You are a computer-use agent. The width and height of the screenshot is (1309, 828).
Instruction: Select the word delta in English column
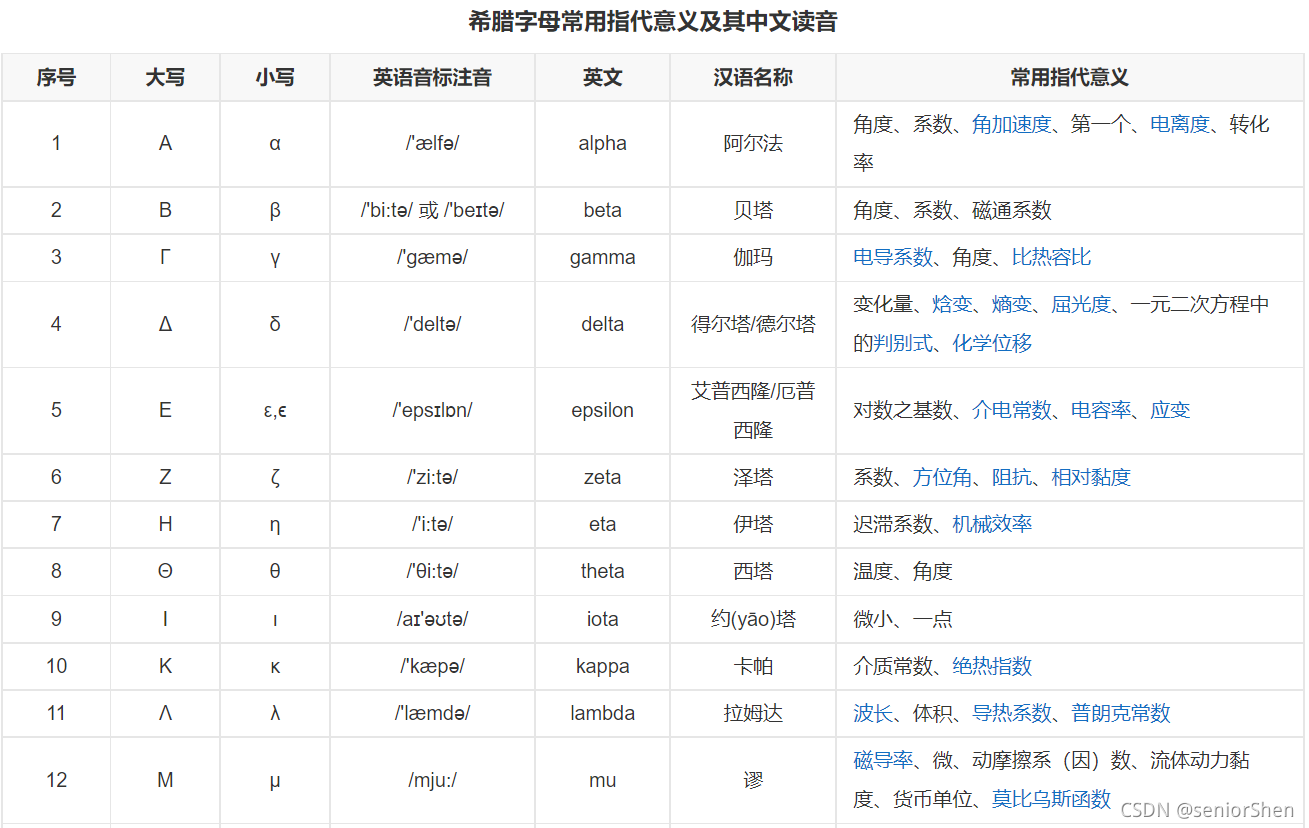click(603, 324)
